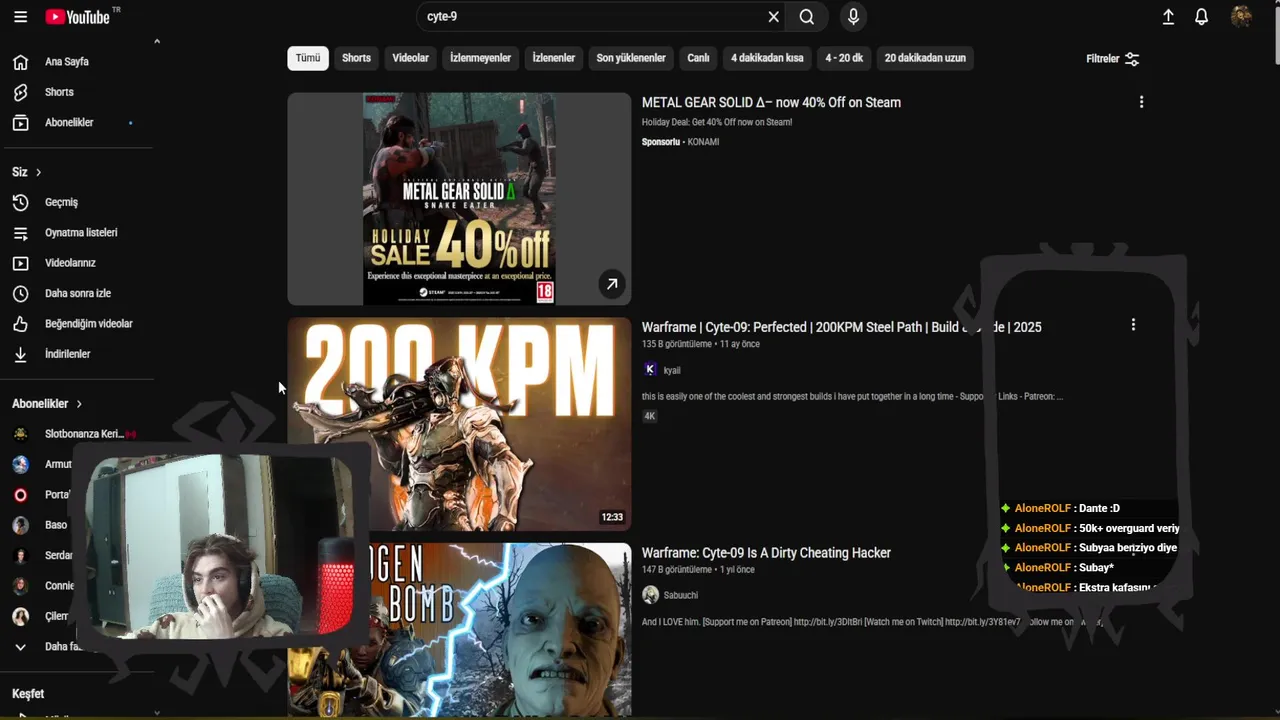This screenshot has width=1280, height=720.
Task: Select the Tümü filter chip
Action: point(308,58)
